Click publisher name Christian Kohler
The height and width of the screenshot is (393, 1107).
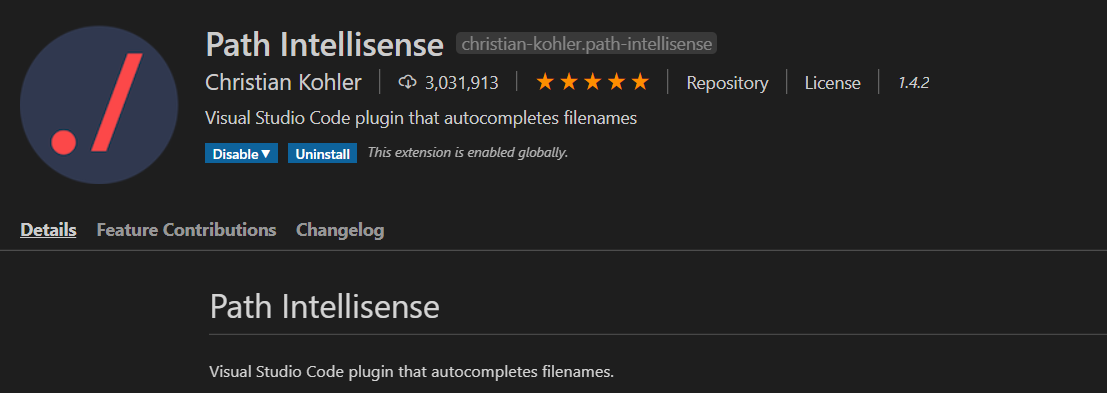pos(283,83)
